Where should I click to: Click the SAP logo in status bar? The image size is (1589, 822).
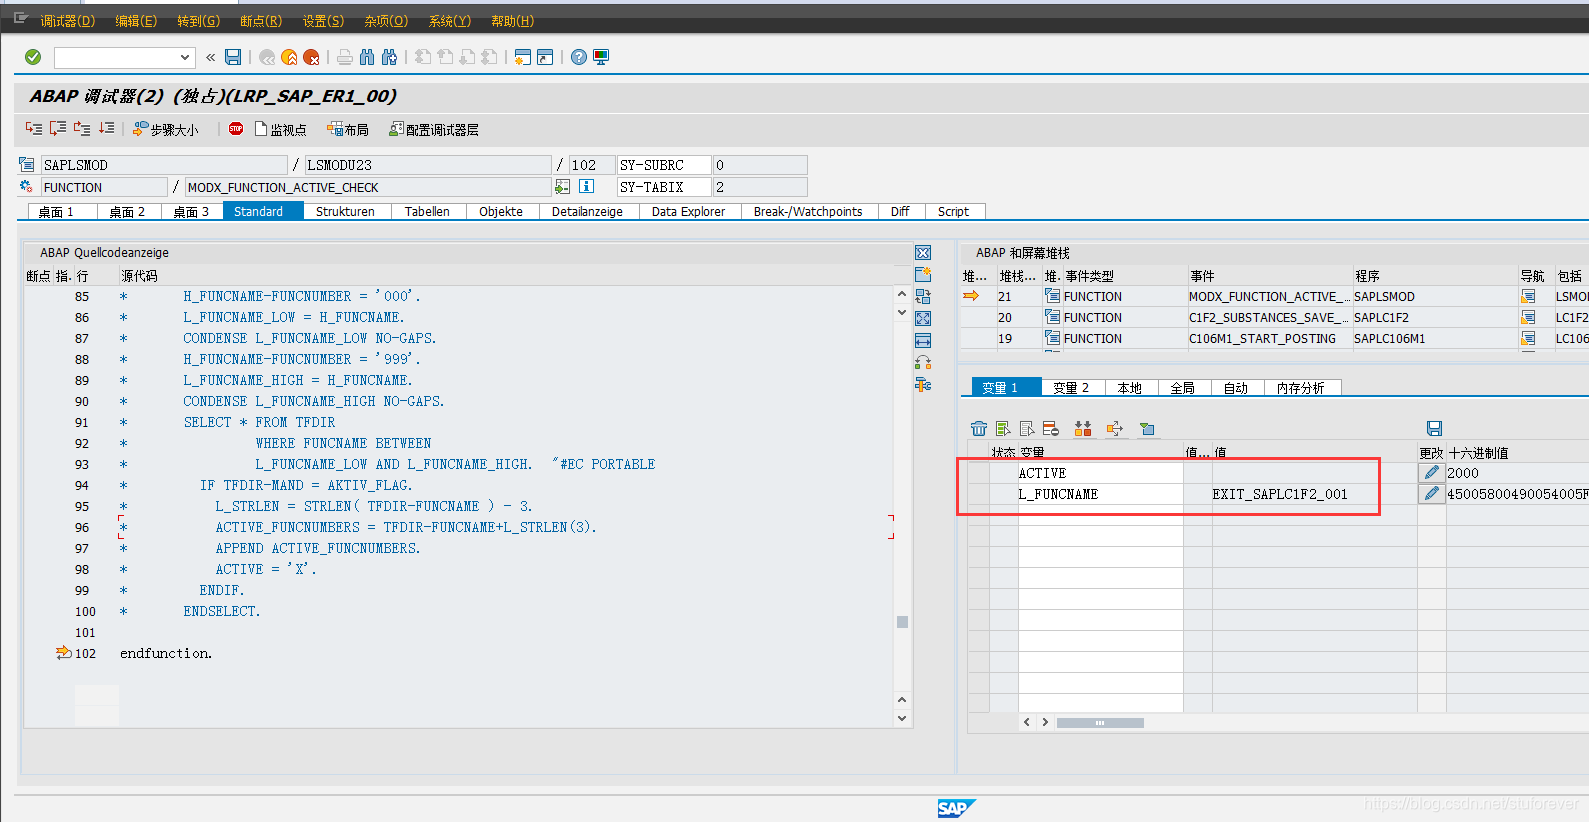[x=955, y=808]
